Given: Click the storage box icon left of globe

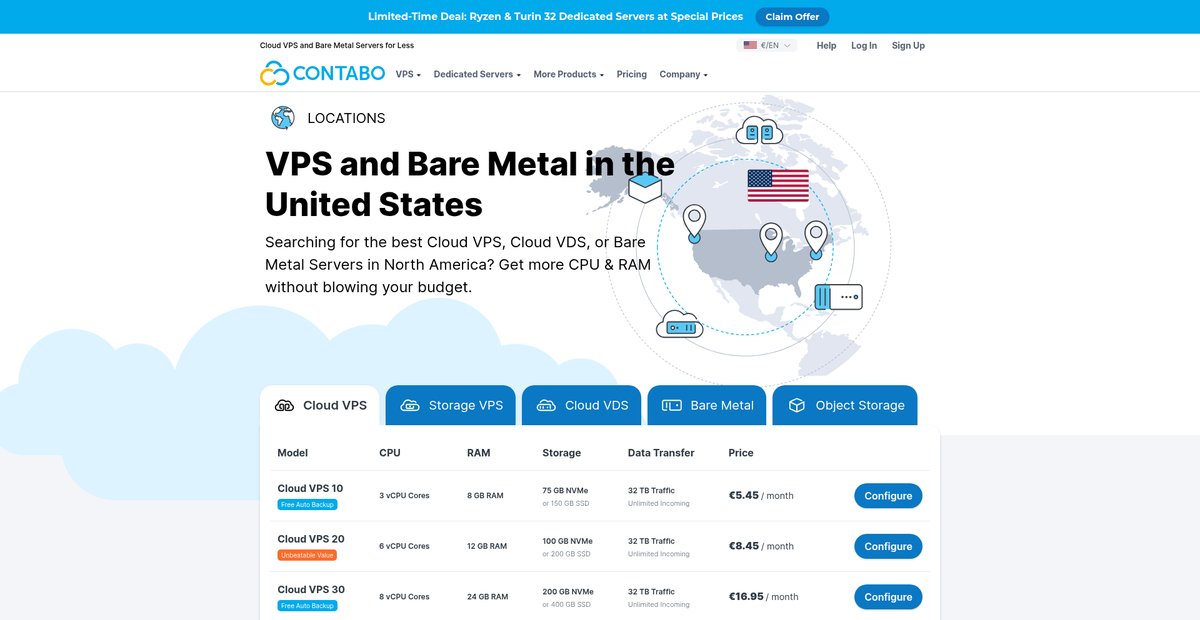Looking at the screenshot, I should (x=645, y=188).
